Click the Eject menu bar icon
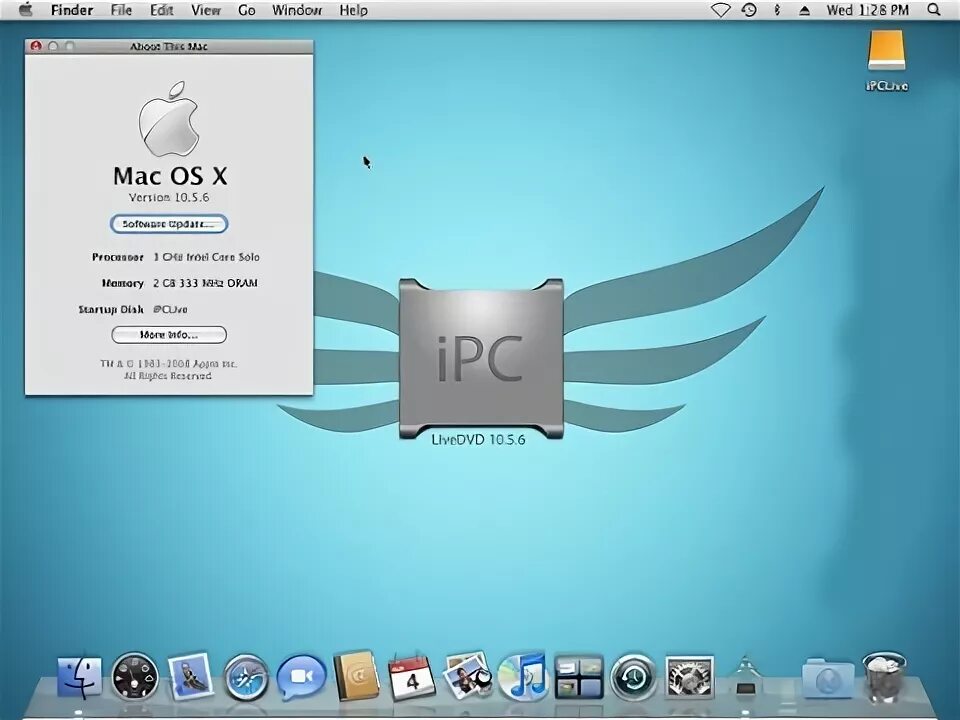This screenshot has width=960, height=720. 804,10
